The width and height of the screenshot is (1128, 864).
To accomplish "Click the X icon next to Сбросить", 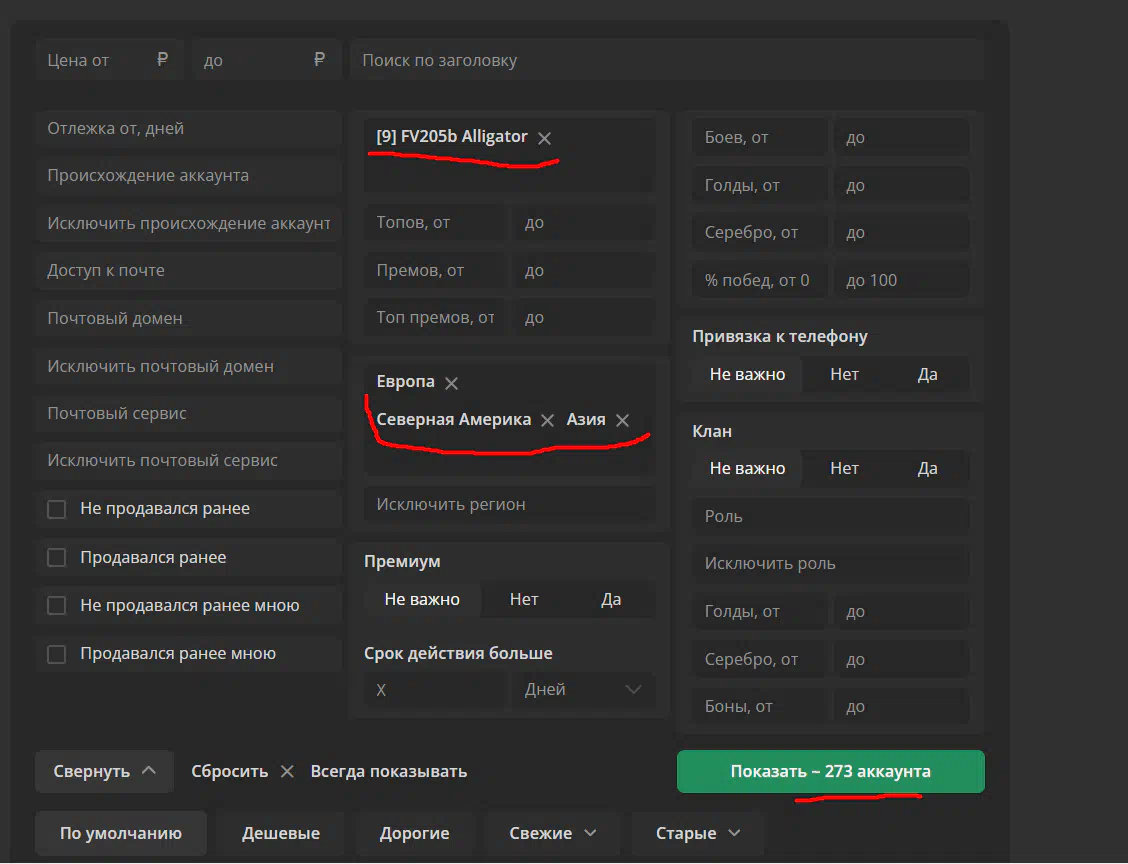I will point(287,771).
